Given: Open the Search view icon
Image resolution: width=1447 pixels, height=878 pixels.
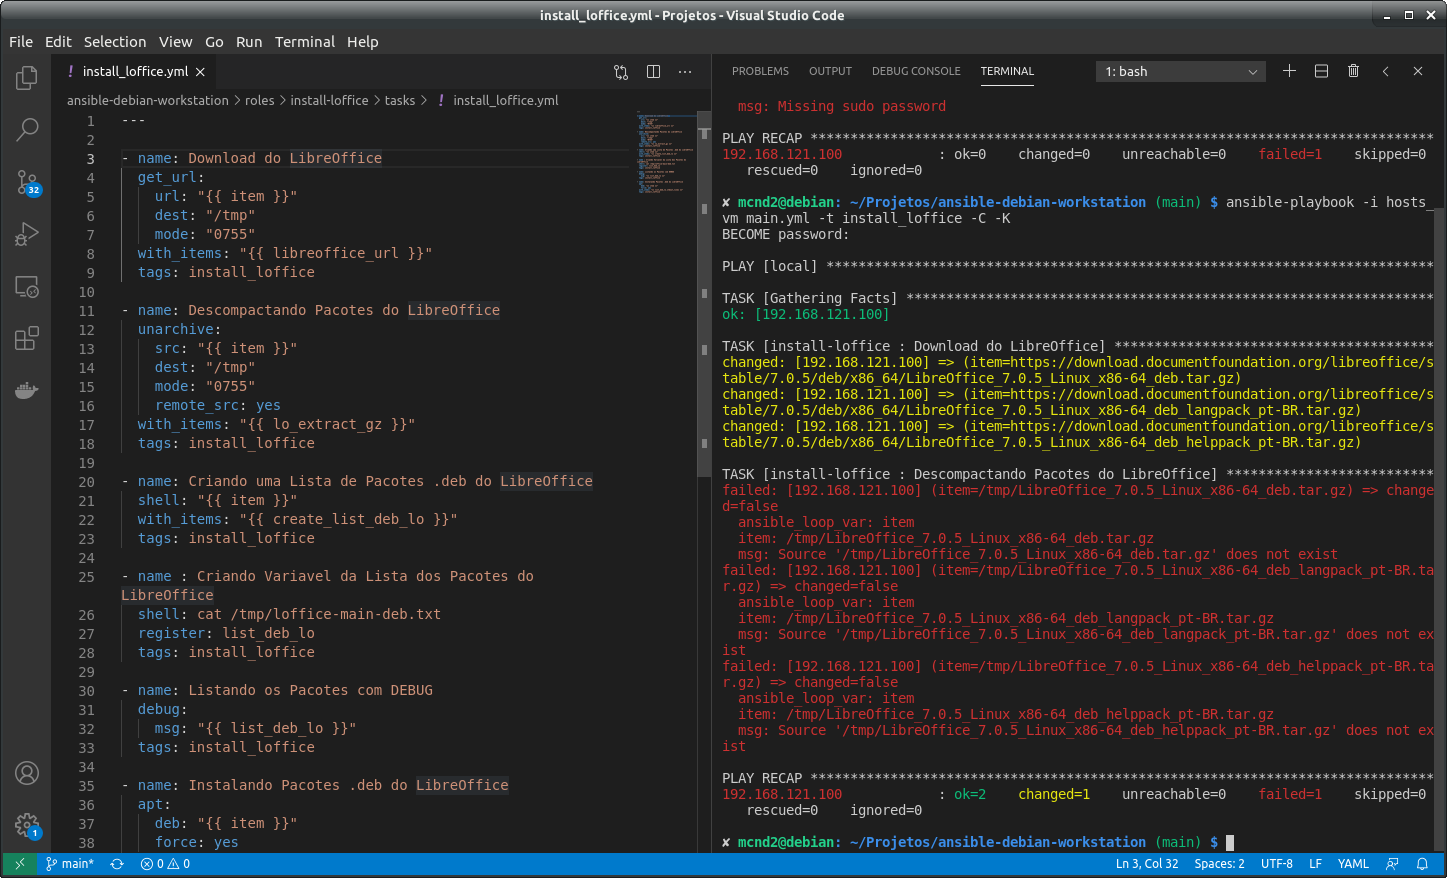Looking at the screenshot, I should tap(27, 129).
